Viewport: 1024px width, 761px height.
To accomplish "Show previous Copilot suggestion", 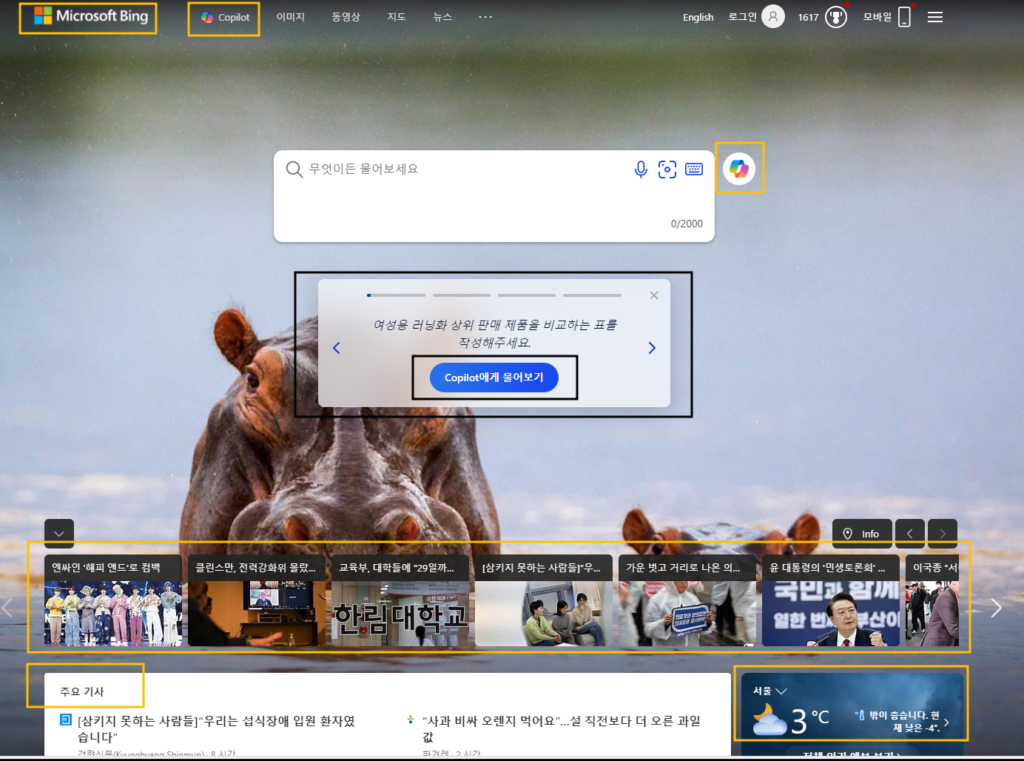I will pos(336,348).
